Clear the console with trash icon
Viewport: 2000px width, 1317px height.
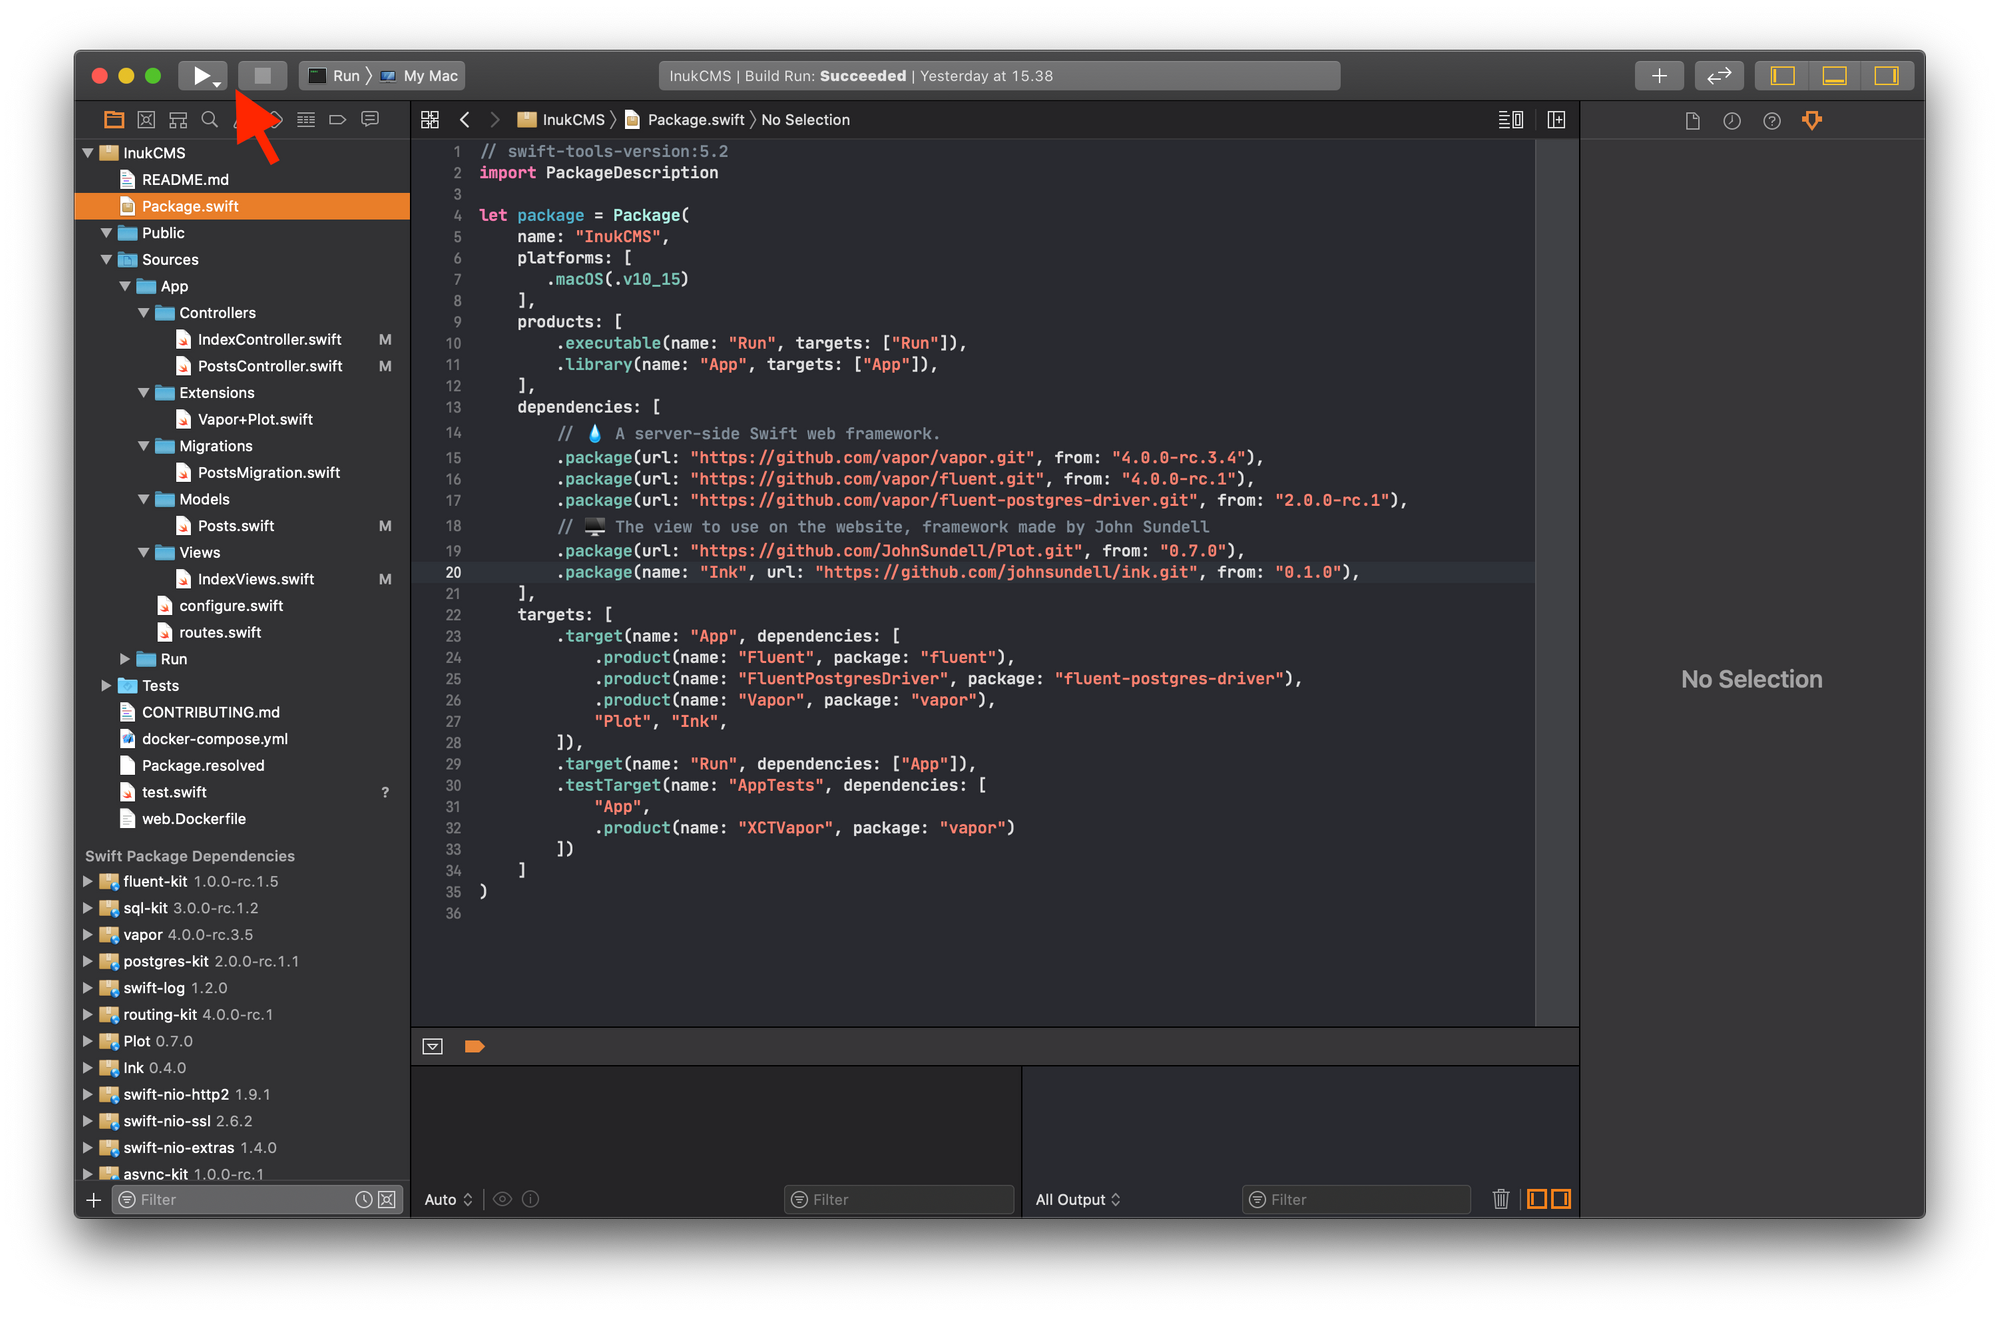point(1501,1199)
